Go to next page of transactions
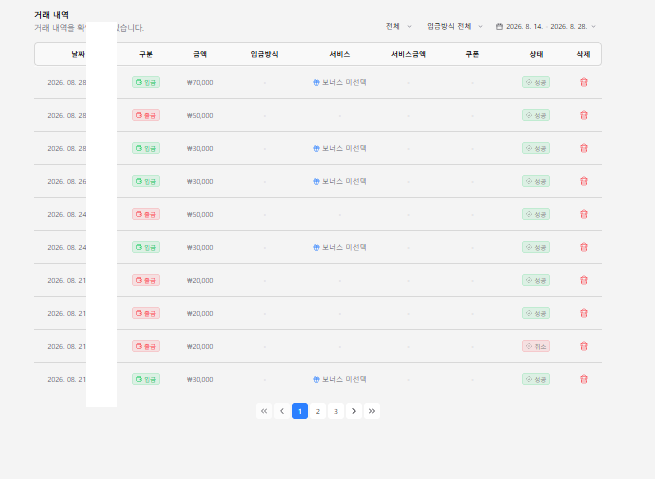The height and width of the screenshot is (479, 655). [x=354, y=411]
